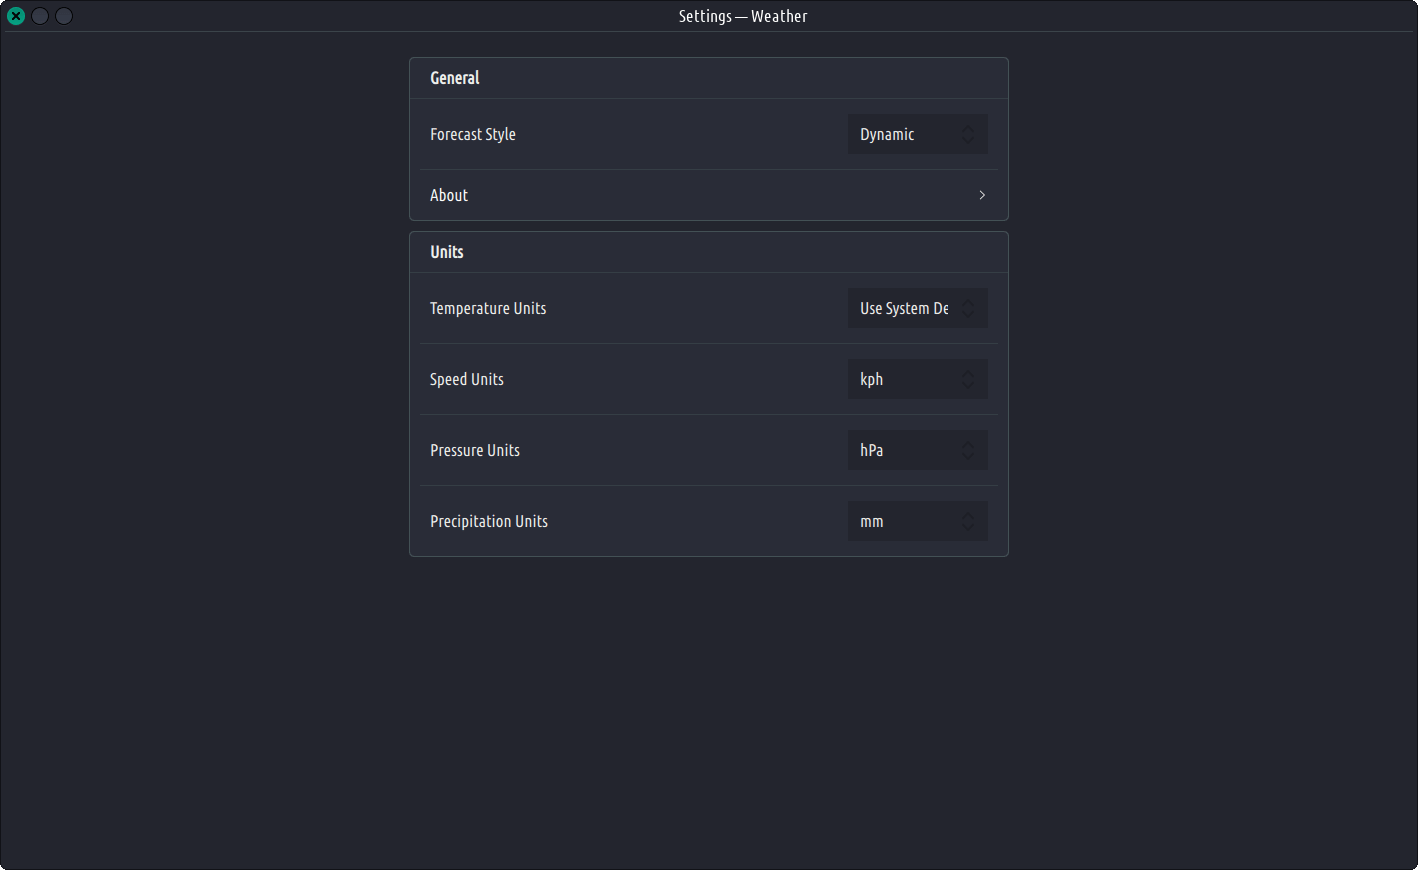
Task: Click the General section header
Action: coord(455,78)
